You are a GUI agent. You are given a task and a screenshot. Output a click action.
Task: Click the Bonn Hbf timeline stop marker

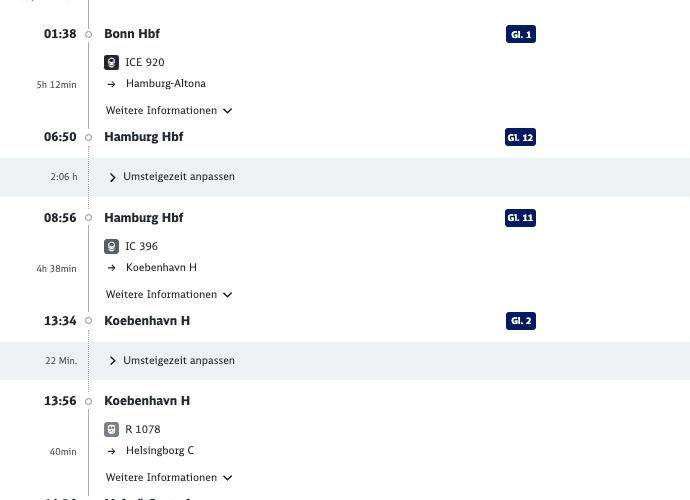[88, 34]
